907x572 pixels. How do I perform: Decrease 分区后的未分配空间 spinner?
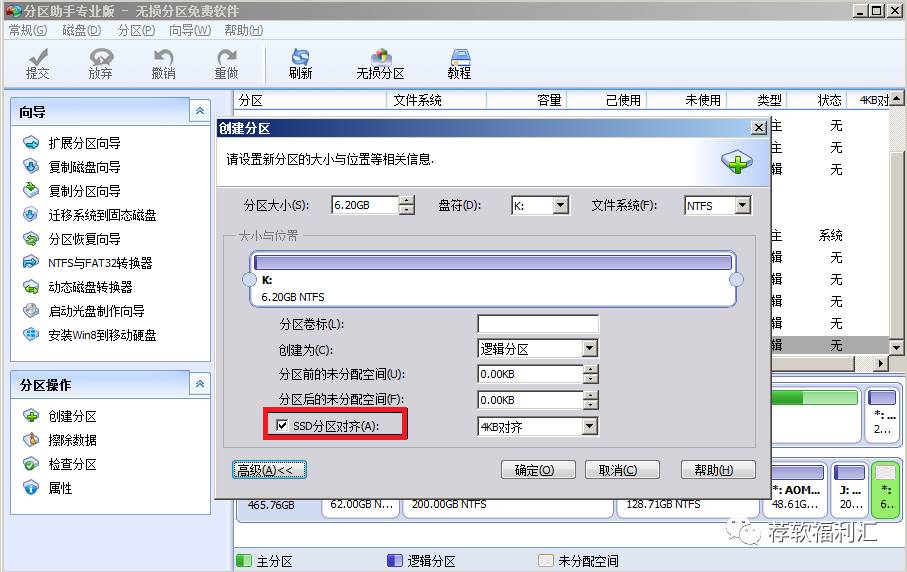click(590, 404)
